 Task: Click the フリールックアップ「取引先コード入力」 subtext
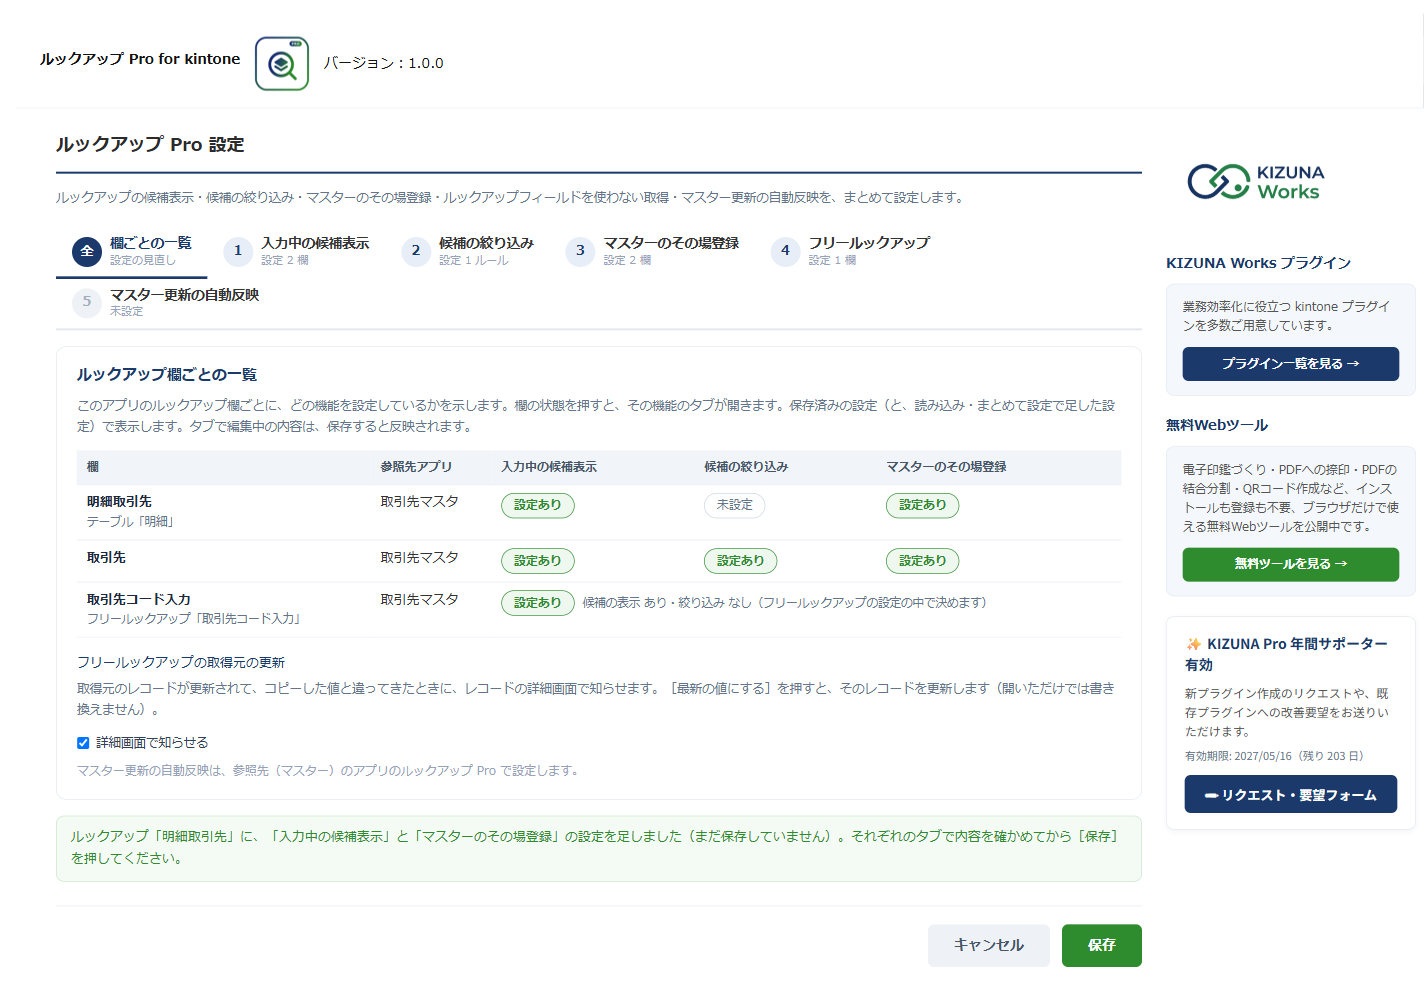(196, 619)
